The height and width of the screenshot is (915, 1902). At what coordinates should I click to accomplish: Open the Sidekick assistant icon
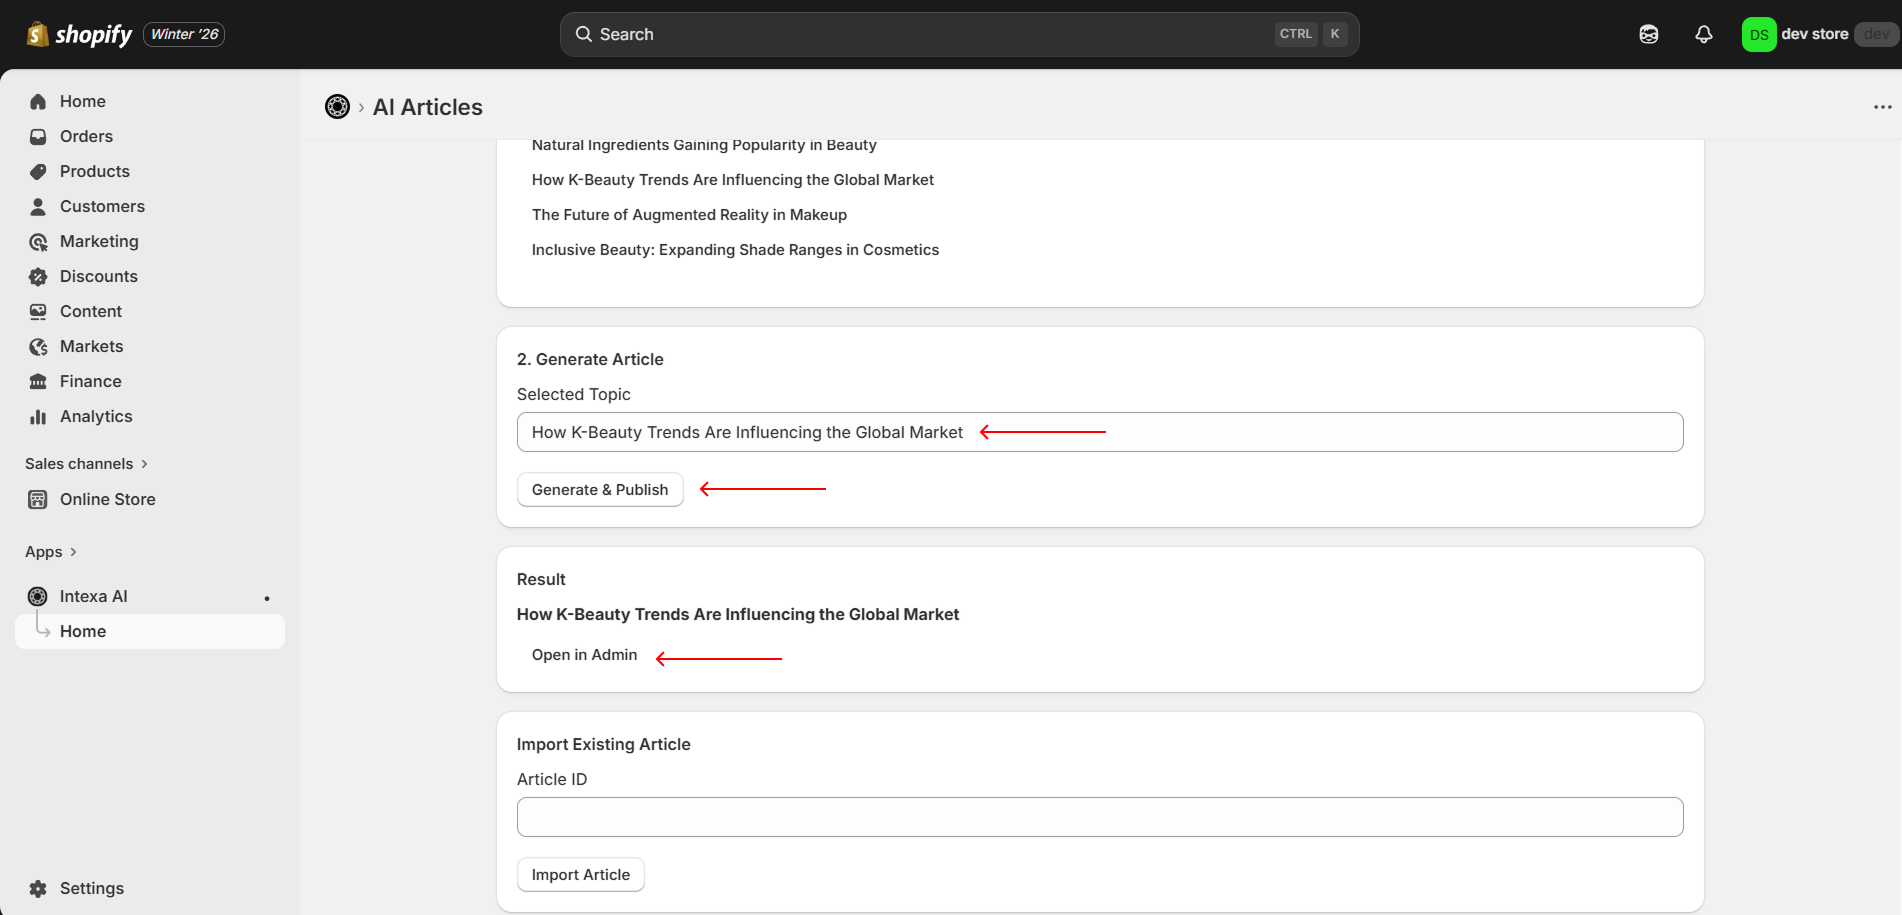click(1648, 34)
